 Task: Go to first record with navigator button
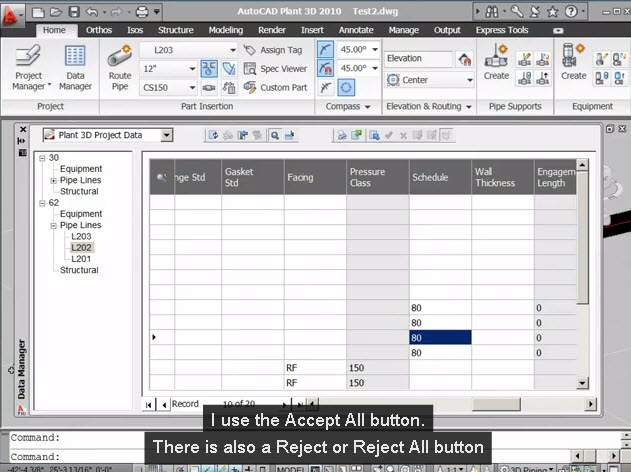[x=148, y=404]
